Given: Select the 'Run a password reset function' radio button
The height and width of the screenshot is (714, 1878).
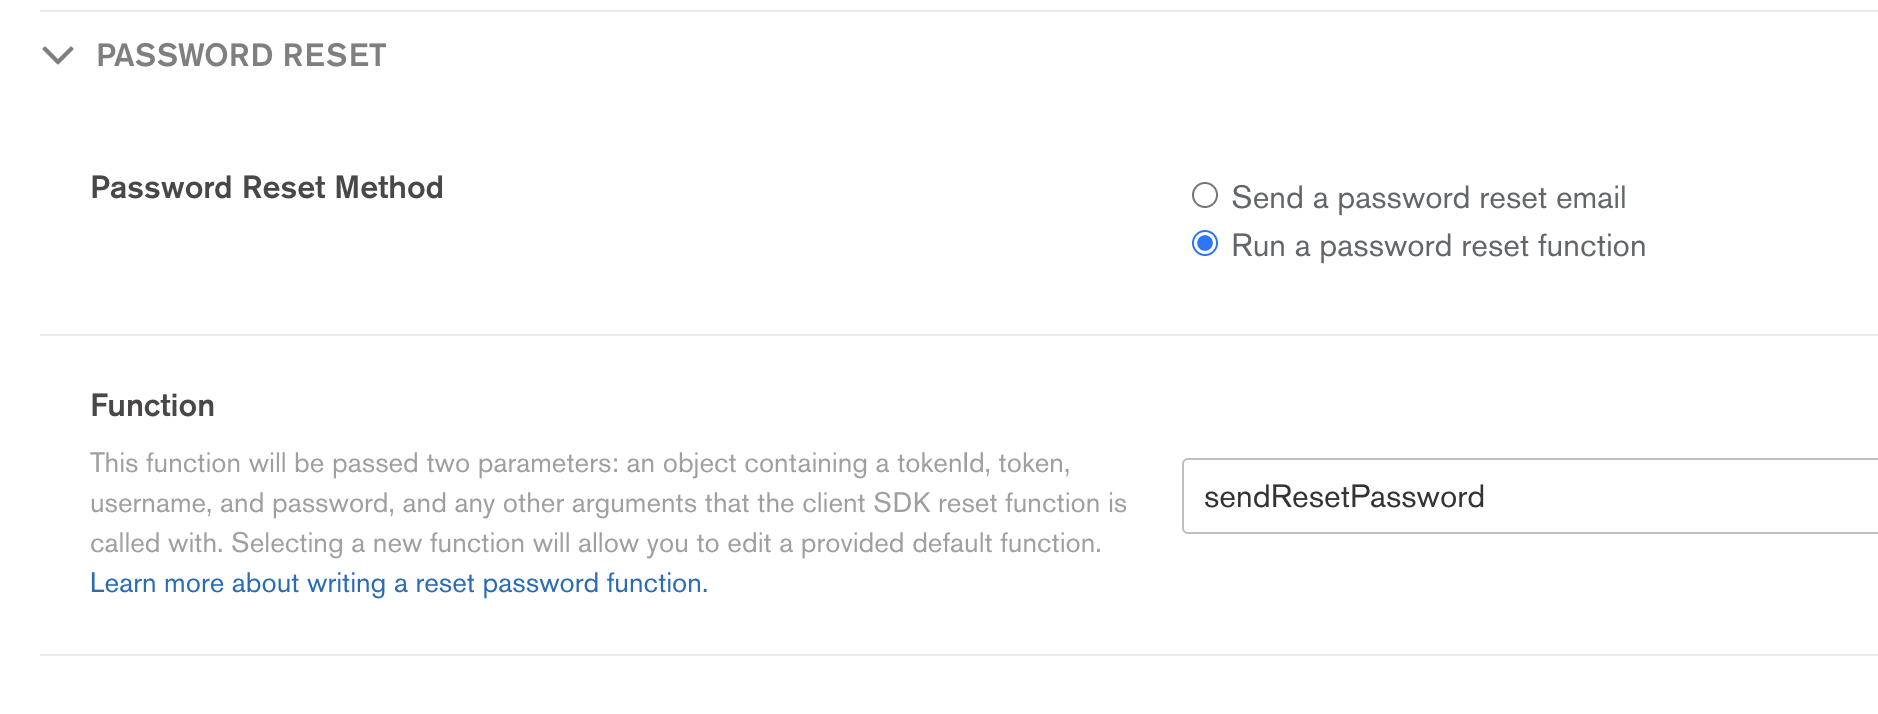Looking at the screenshot, I should [1205, 244].
